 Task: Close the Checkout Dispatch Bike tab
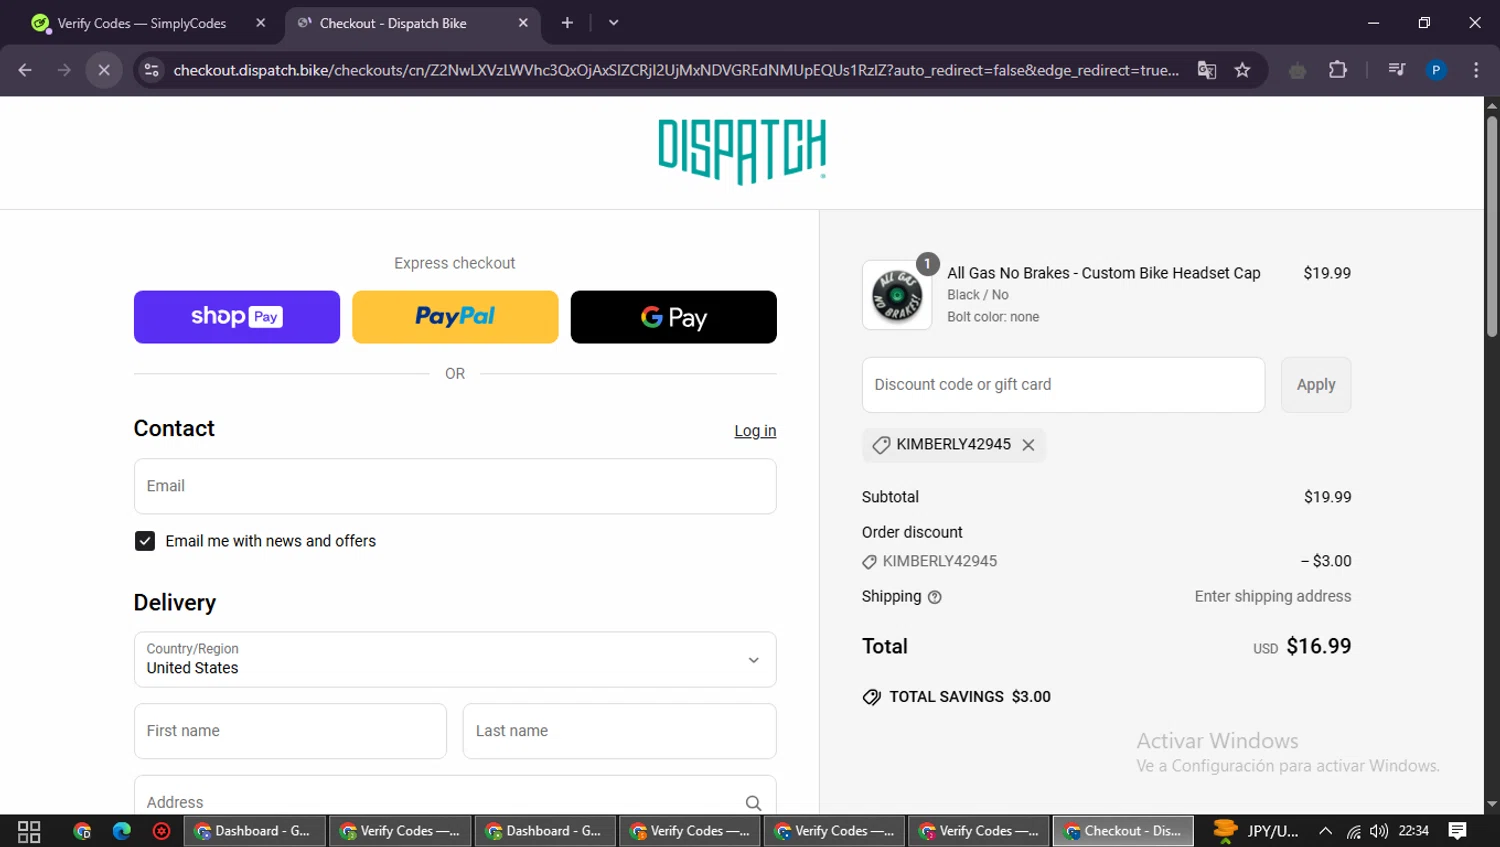pyautogui.click(x=523, y=23)
